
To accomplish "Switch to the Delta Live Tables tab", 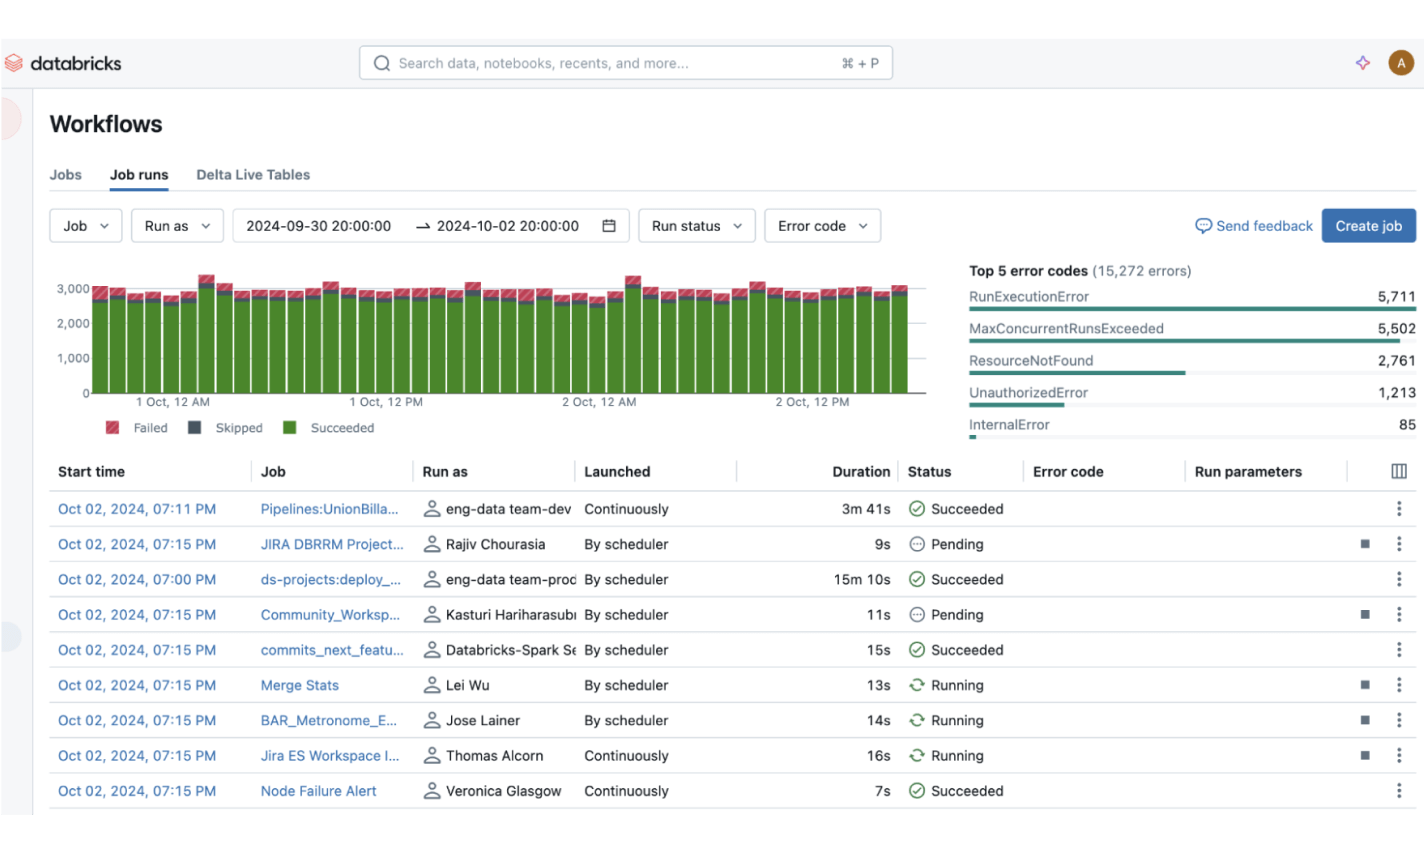I will coord(253,175).
